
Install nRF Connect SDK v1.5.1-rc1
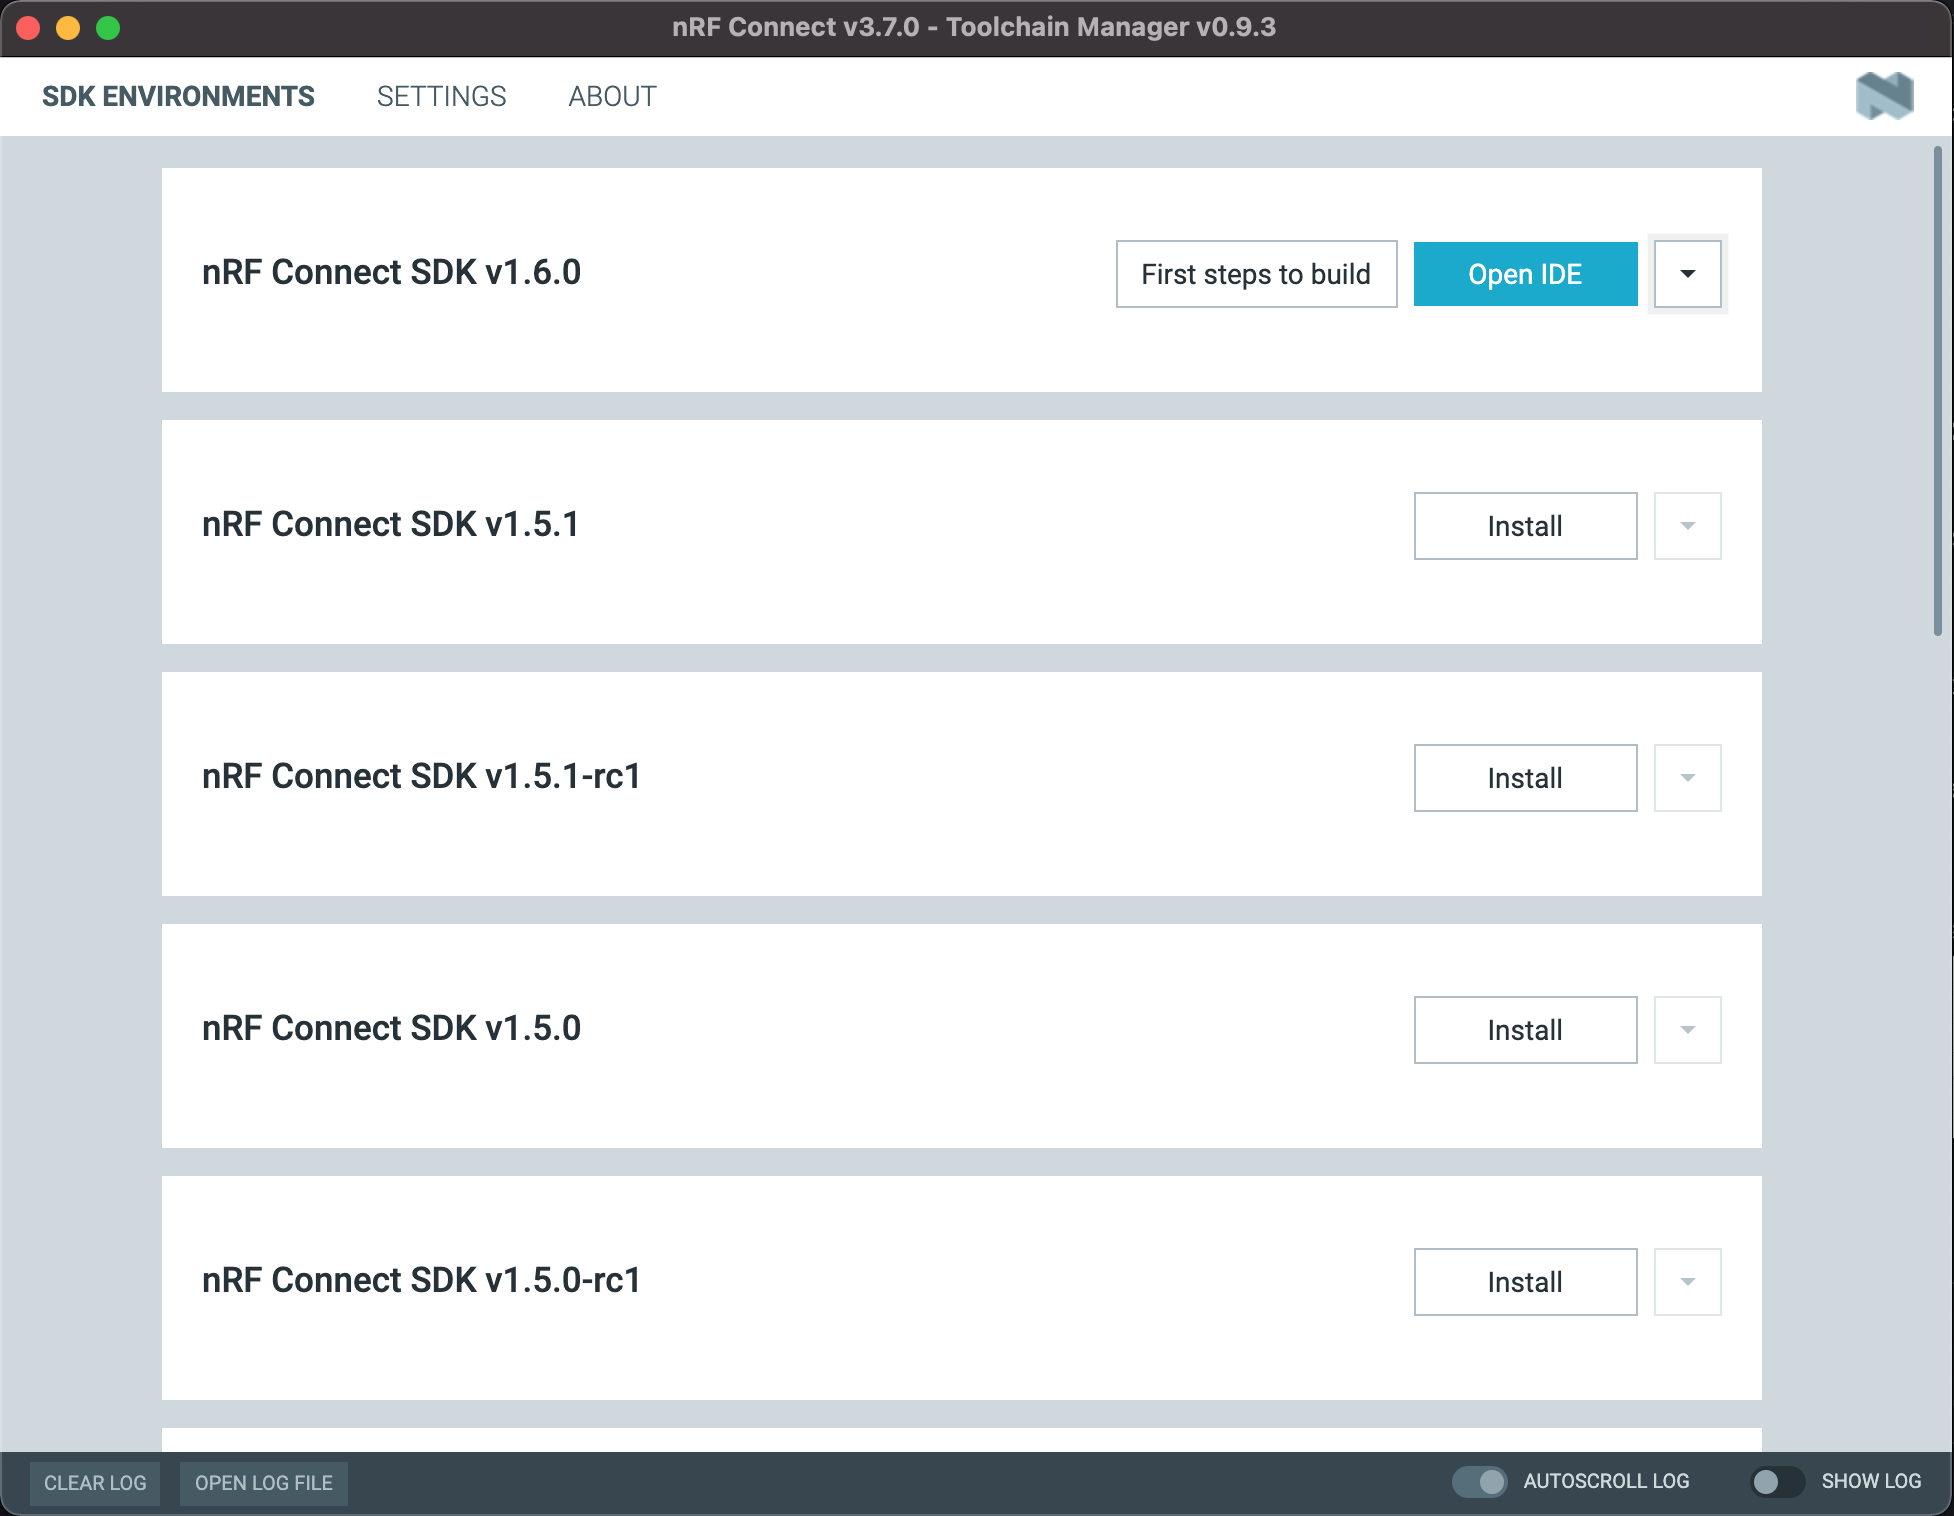1525,778
